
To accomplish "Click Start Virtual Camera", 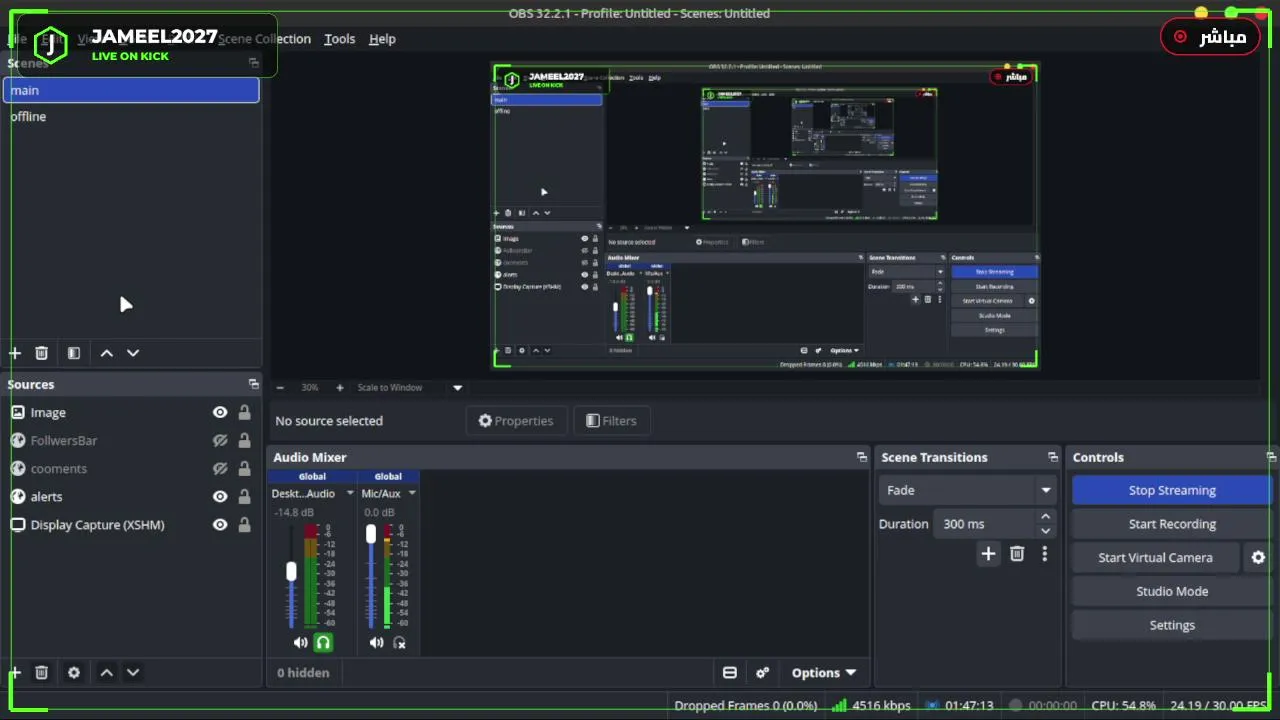I will (x=1155, y=558).
